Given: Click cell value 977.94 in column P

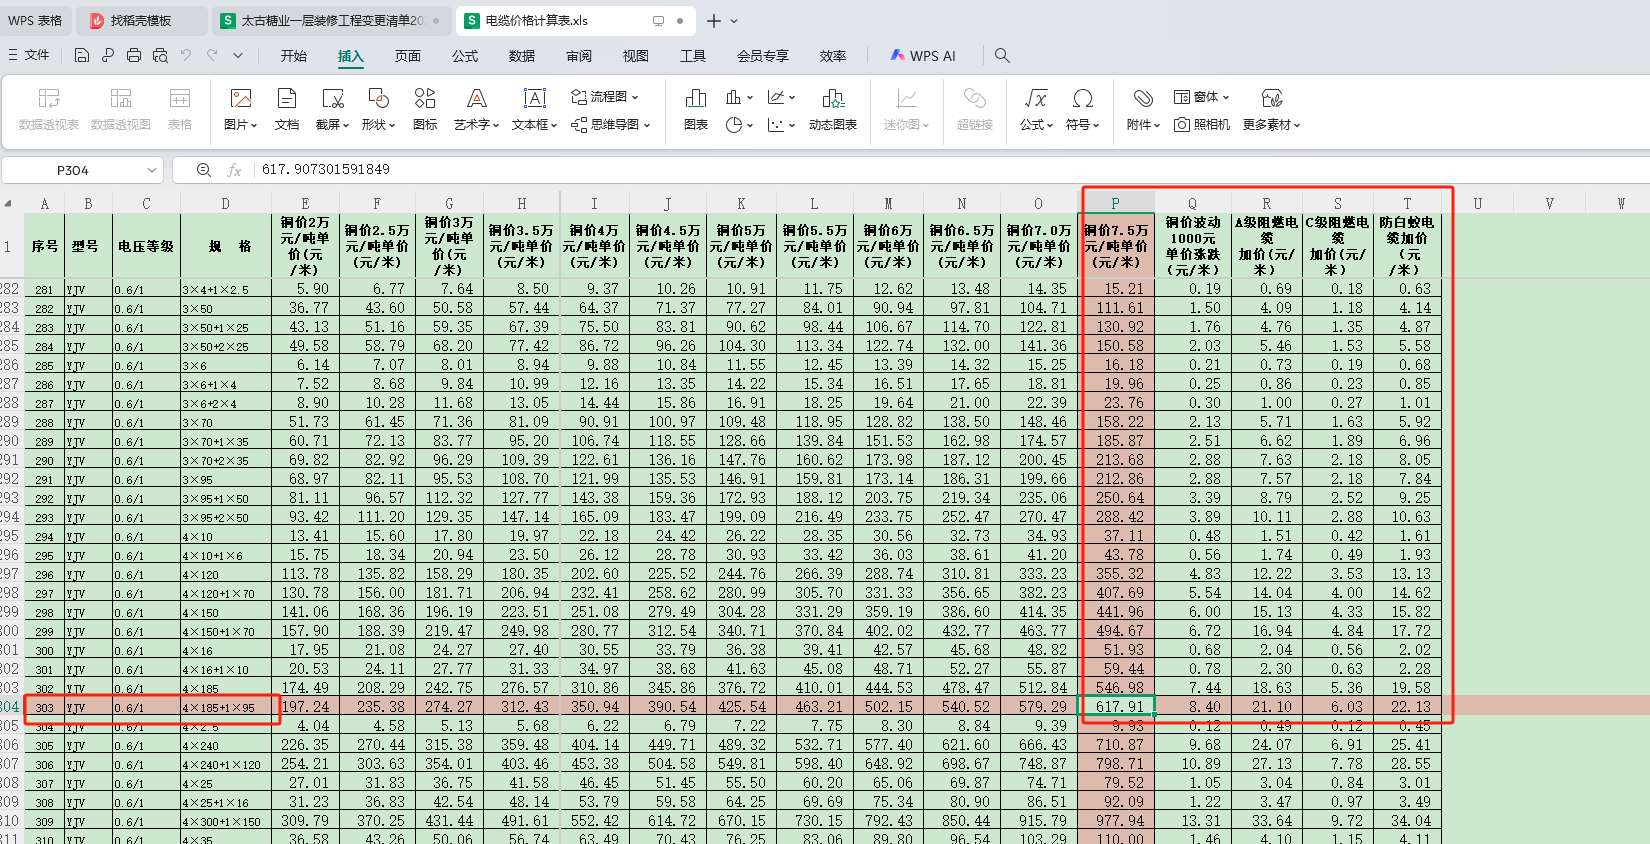Looking at the screenshot, I should point(1117,821).
